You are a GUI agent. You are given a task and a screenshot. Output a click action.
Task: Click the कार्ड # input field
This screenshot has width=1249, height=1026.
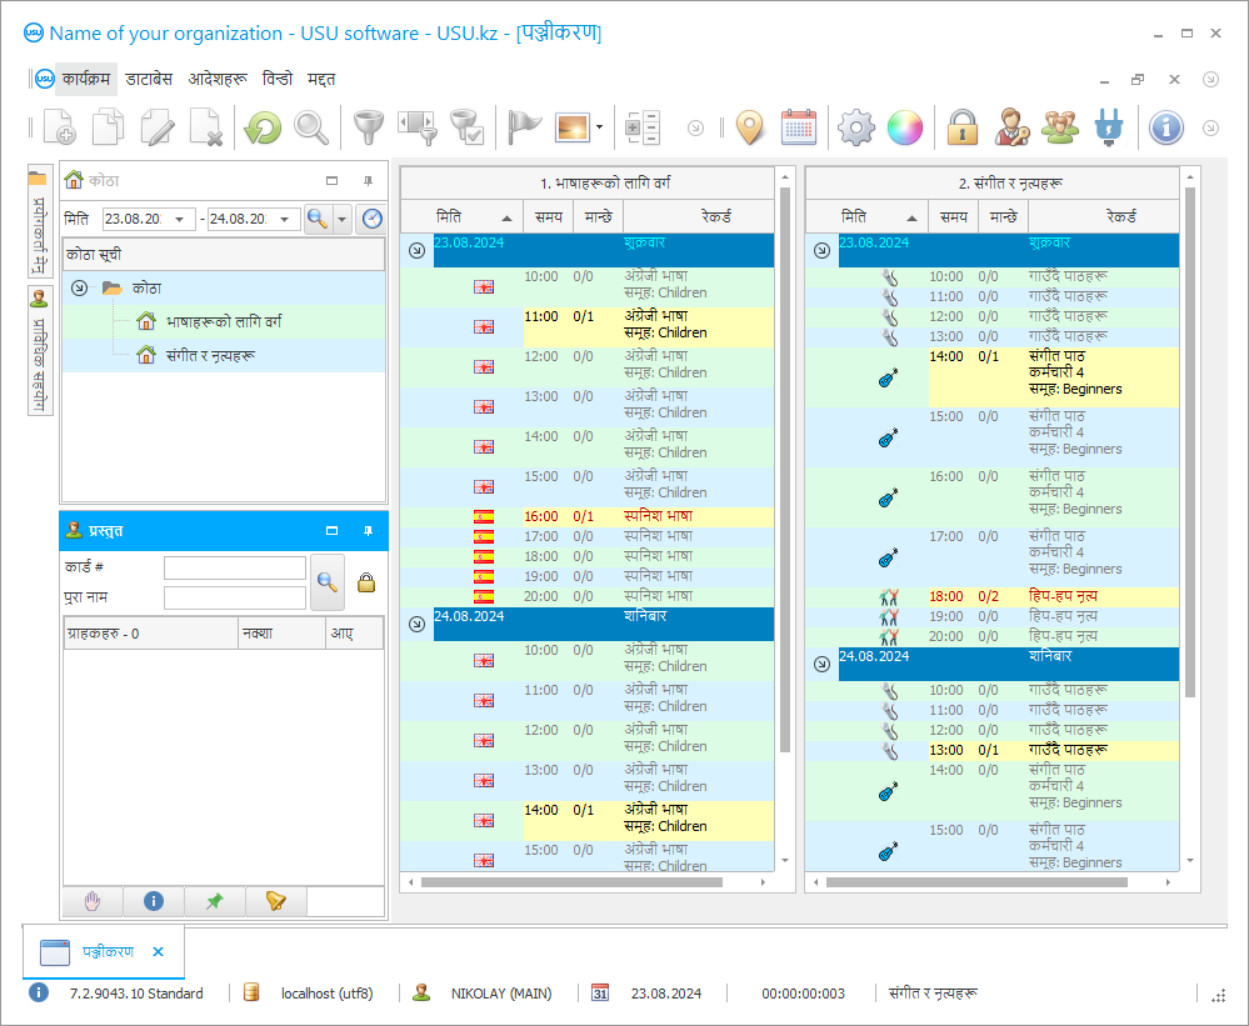(x=235, y=568)
